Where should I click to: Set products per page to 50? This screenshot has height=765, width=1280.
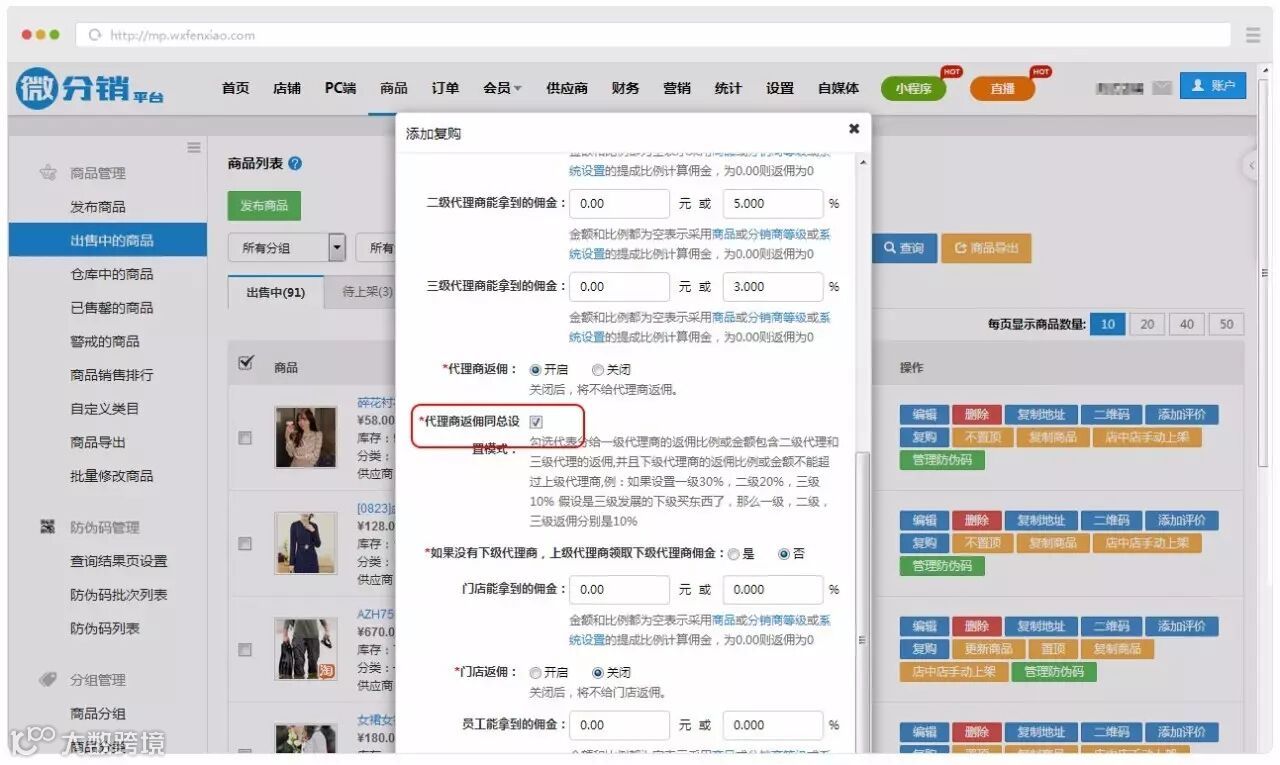1226,324
